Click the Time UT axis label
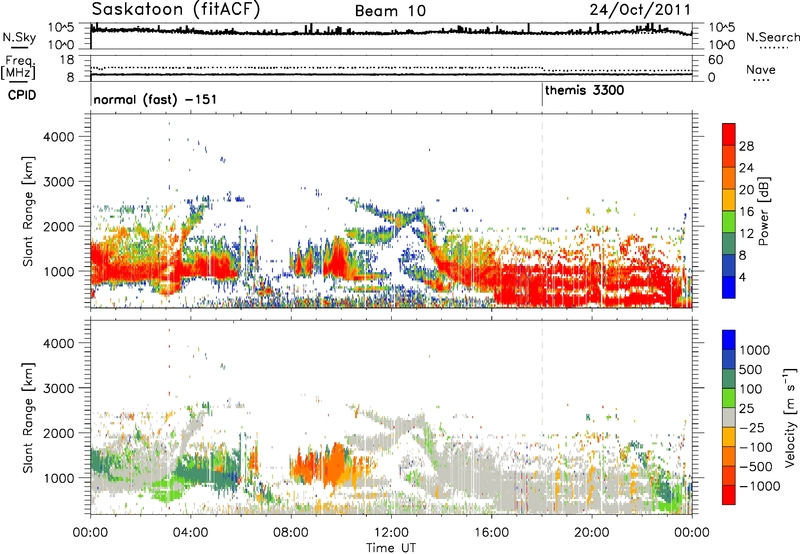800x554 pixels. tap(391, 548)
